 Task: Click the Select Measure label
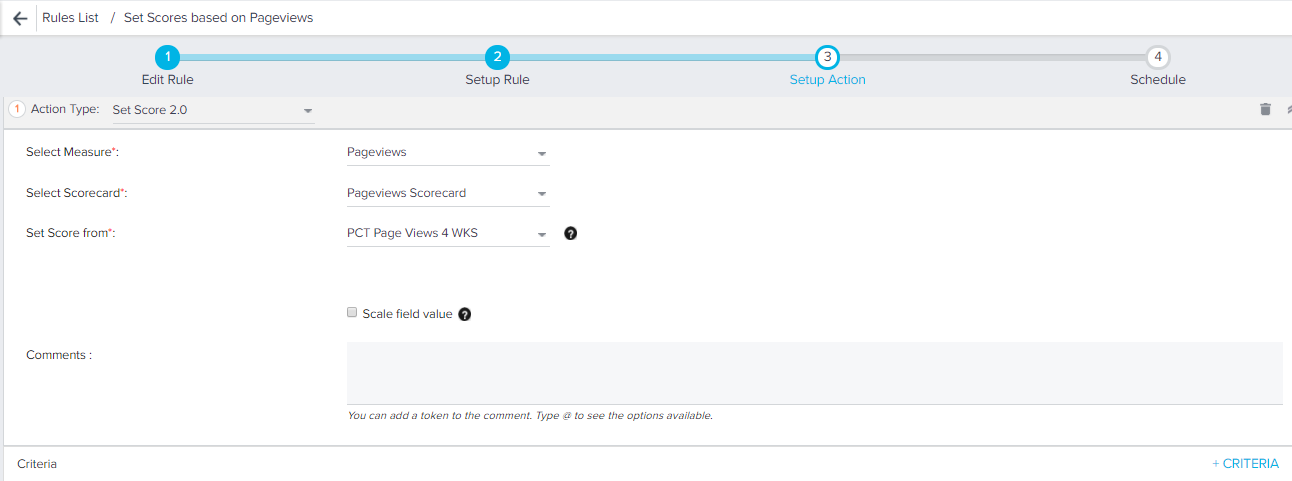tap(72, 152)
